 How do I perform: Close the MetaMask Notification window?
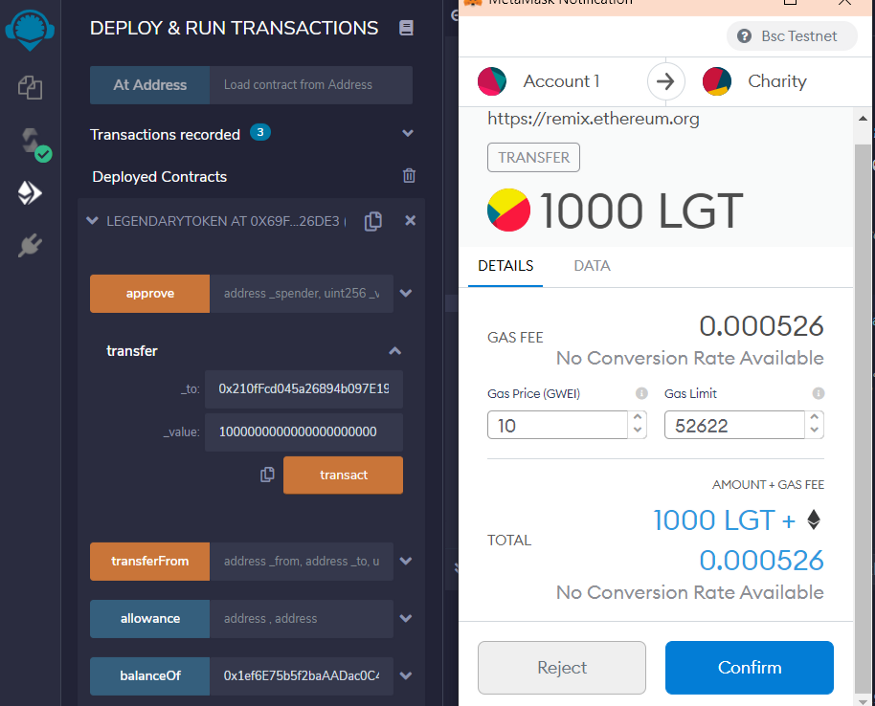coord(844,3)
